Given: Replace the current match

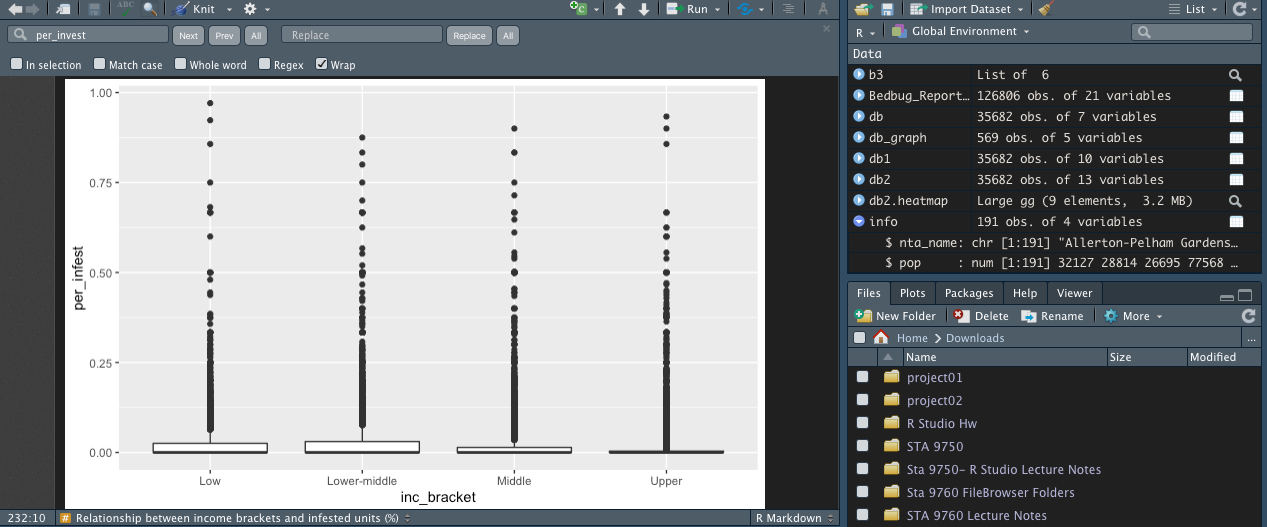Looking at the screenshot, I should 469,35.
